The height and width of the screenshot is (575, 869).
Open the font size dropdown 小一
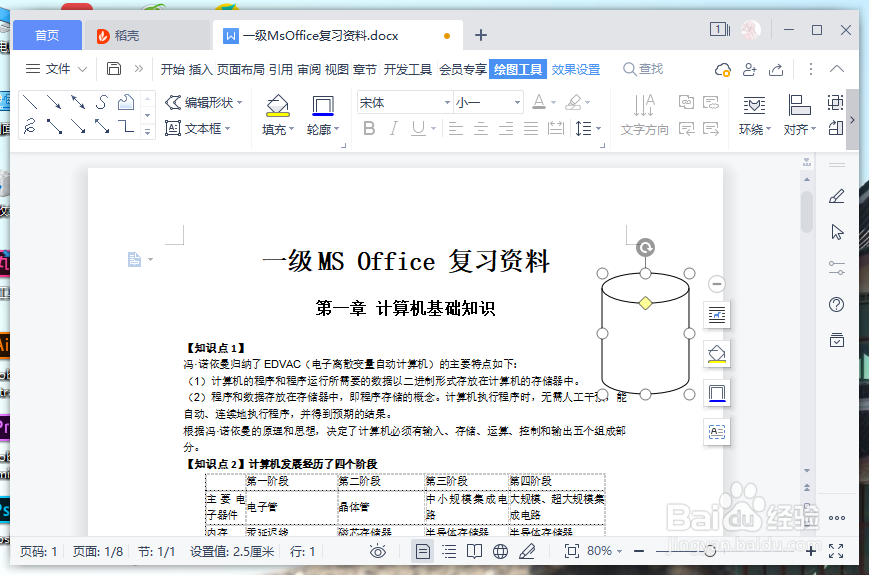tap(517, 102)
